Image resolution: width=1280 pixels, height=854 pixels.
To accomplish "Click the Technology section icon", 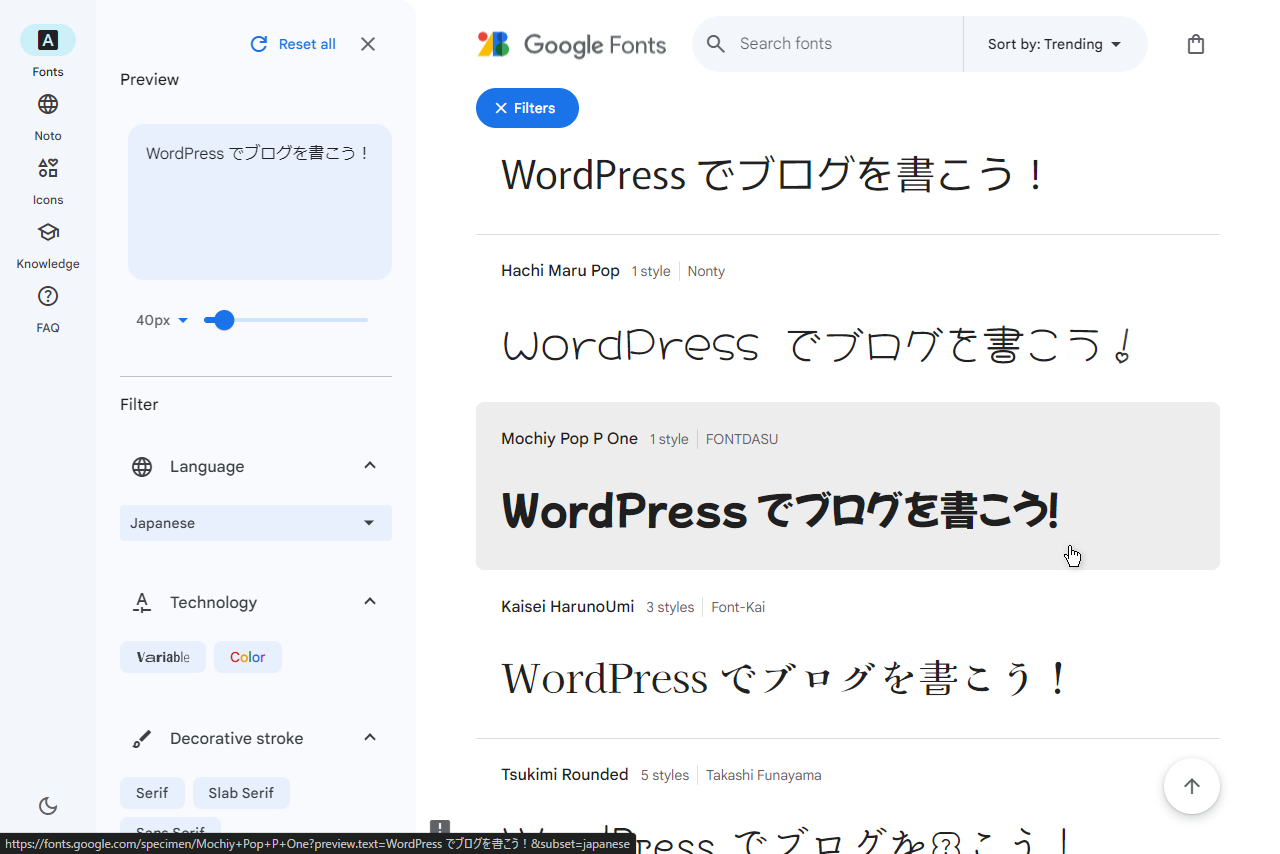I will [x=142, y=602].
